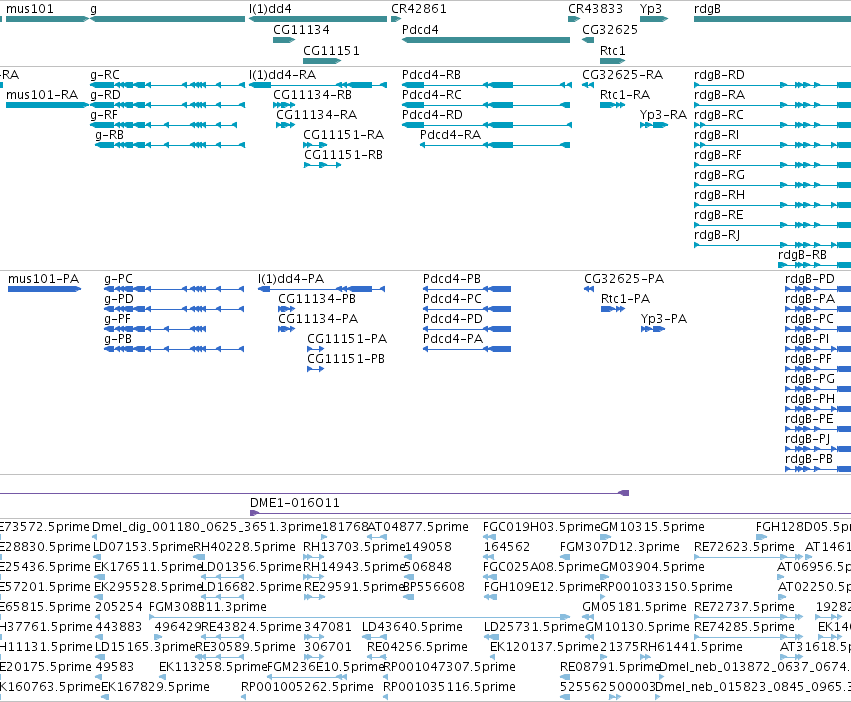Select transcript g-RD
Viewport: 851px width, 702px height.
click(x=105, y=95)
